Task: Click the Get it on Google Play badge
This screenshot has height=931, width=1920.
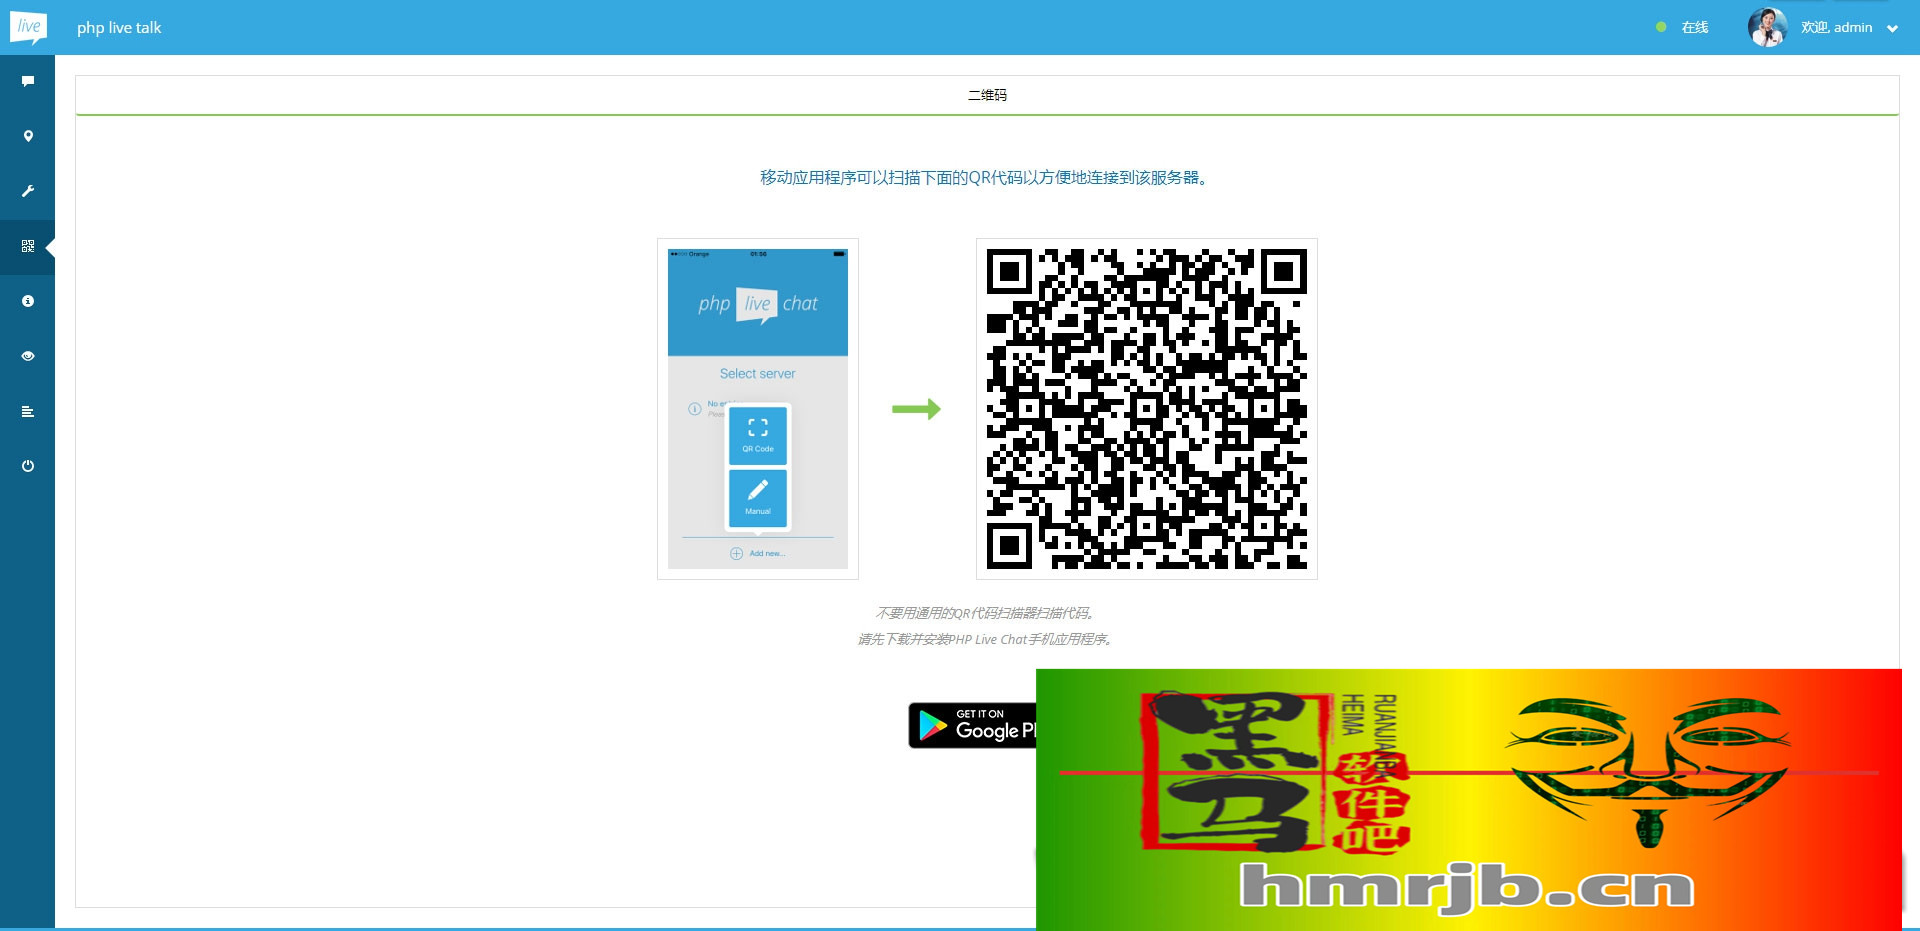Action: point(972,725)
